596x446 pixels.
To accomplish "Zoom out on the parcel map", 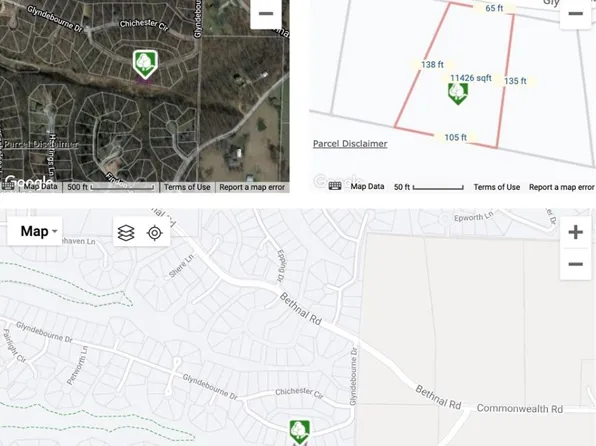I will [575, 14].
